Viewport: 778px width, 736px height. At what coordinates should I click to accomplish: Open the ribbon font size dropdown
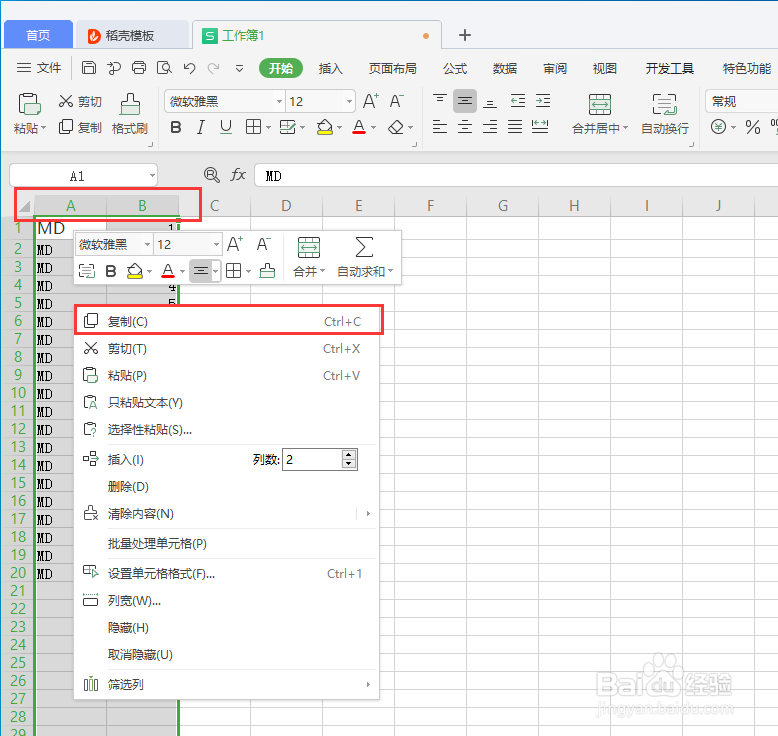coord(349,102)
